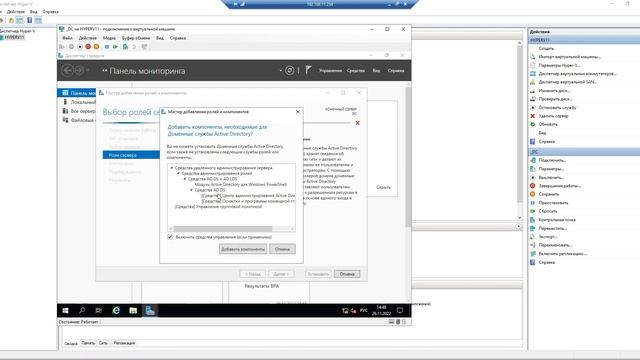Click the 'Скрыть' link
Viewport: 640px width, 360px height.
383,187
